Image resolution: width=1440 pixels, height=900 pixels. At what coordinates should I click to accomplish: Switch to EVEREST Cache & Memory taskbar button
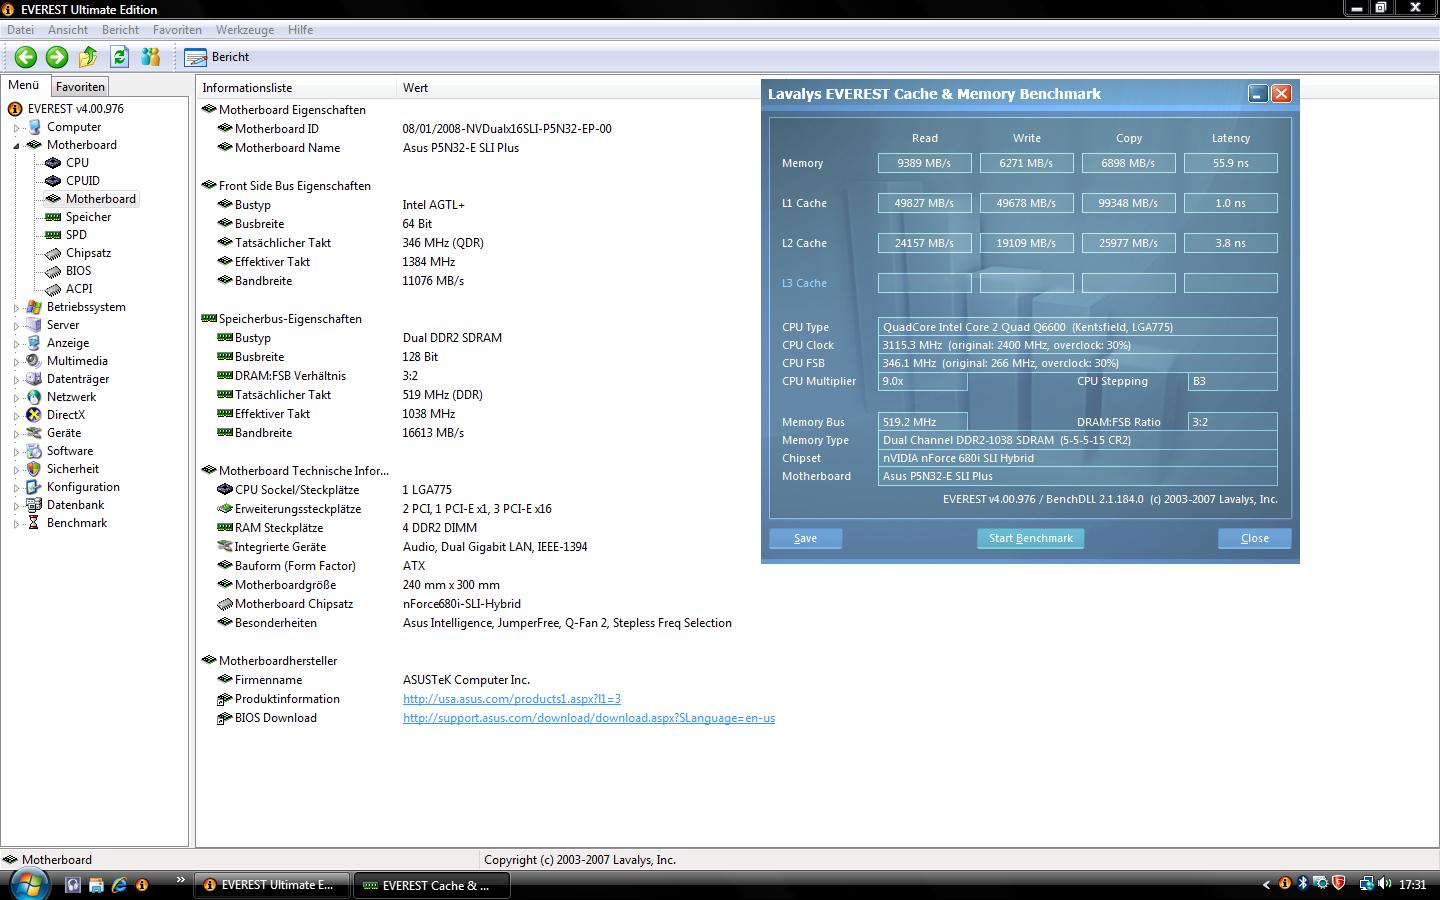[431, 885]
